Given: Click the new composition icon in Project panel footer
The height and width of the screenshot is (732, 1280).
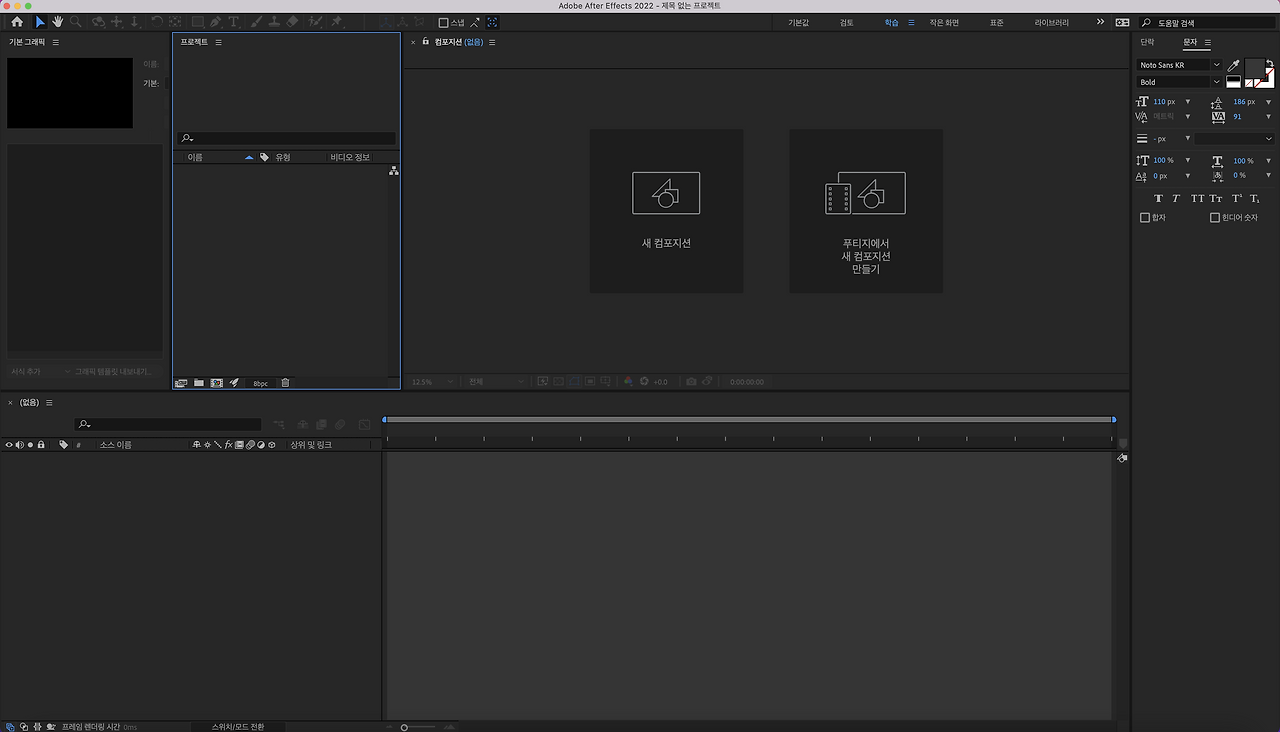Looking at the screenshot, I should (x=216, y=383).
